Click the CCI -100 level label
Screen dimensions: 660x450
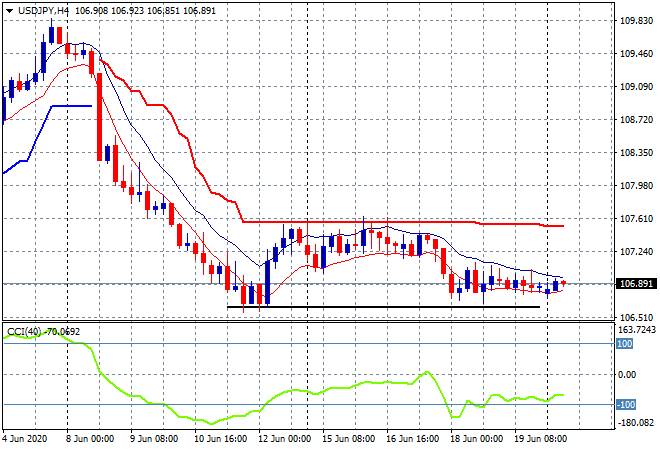tap(626, 405)
